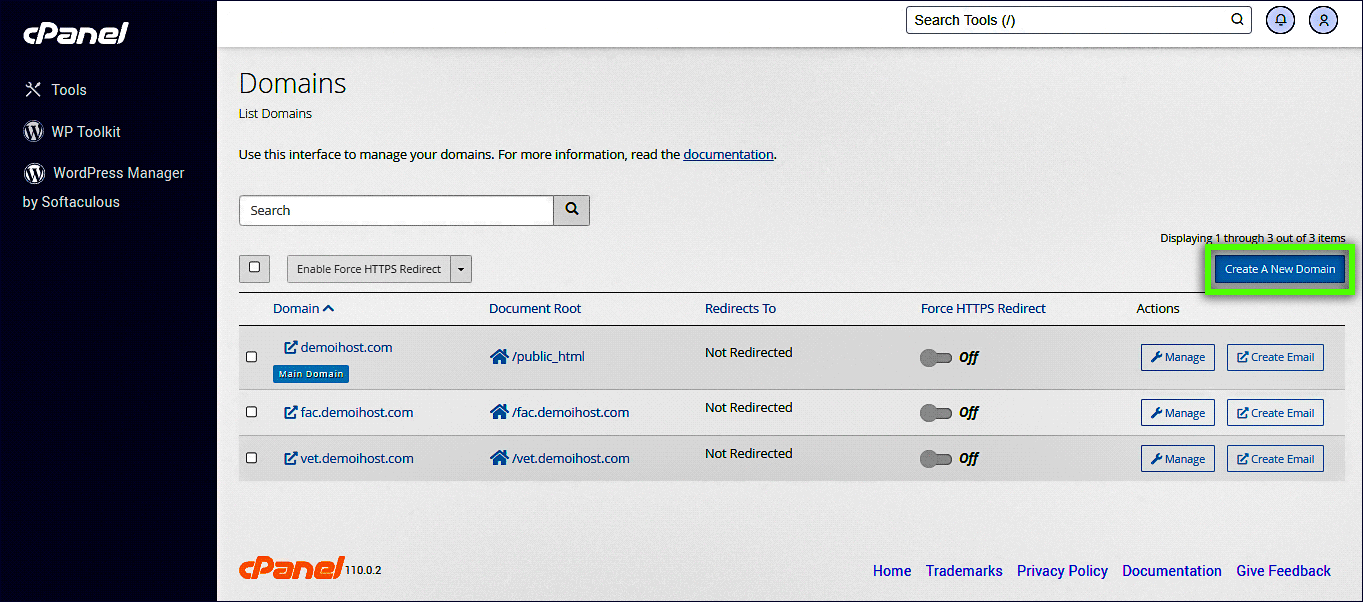Click the search magnifier button beside Search field
The image size is (1363, 602).
(x=572, y=210)
